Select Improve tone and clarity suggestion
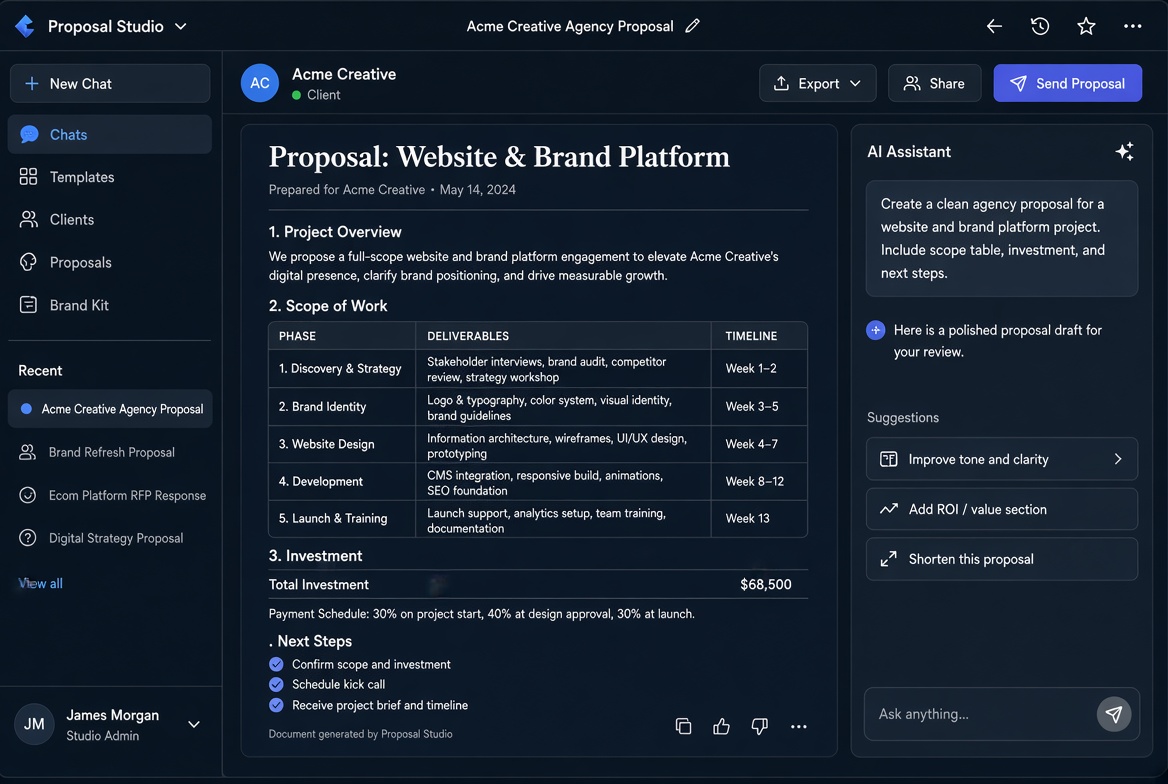This screenshot has height=784, width=1168. pos(1002,459)
